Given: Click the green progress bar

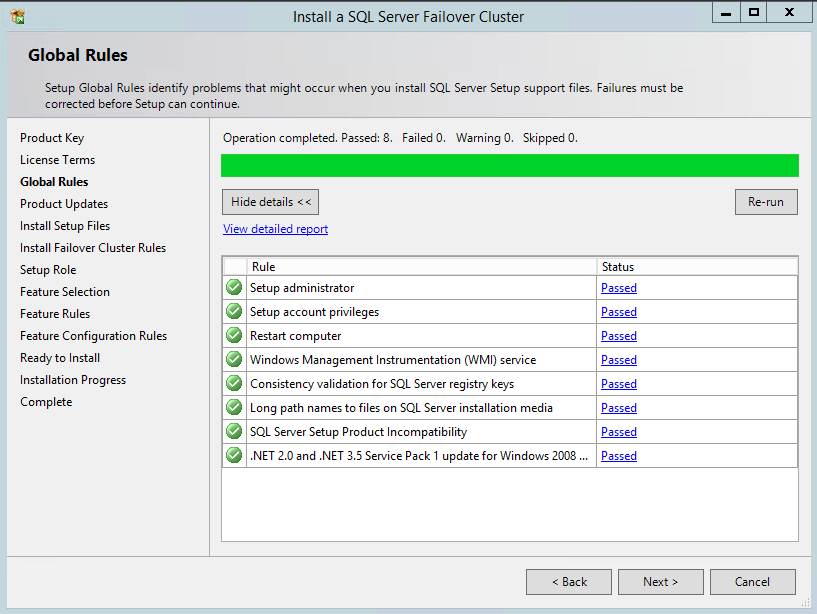Looking at the screenshot, I should coord(509,165).
